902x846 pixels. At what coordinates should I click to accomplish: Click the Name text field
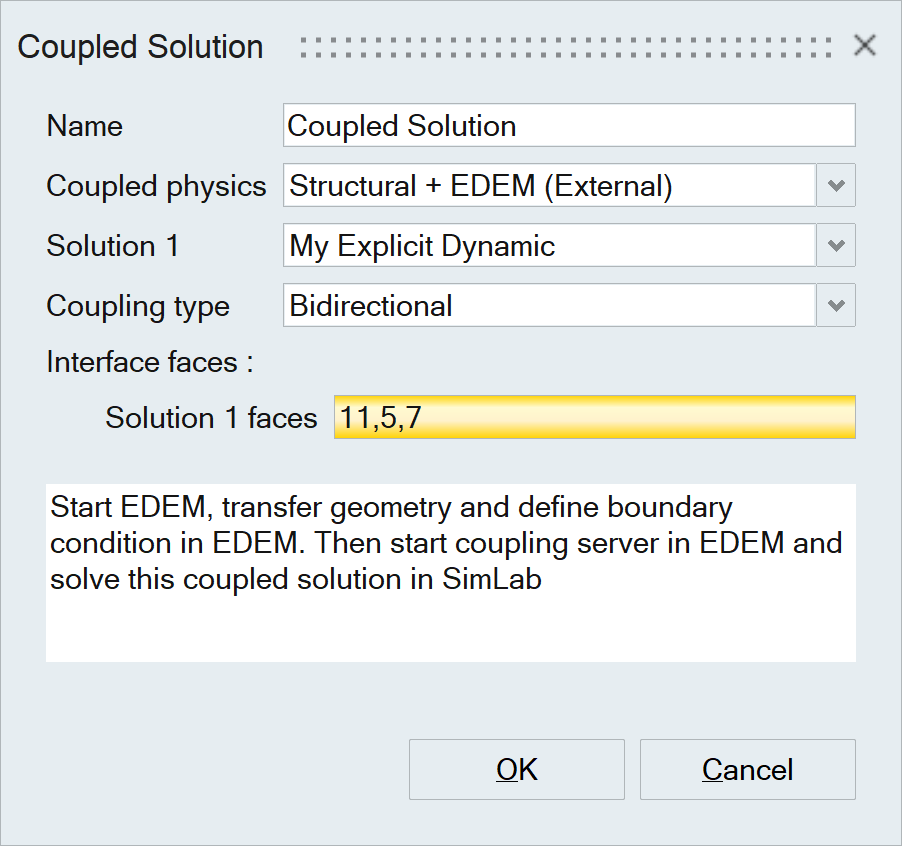[x=568, y=126]
